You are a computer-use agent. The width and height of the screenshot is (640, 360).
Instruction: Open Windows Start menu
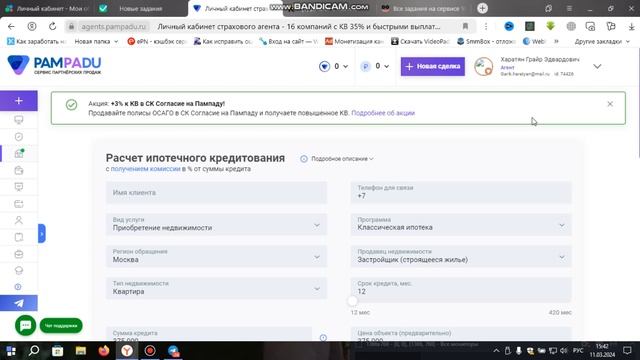click(11, 351)
